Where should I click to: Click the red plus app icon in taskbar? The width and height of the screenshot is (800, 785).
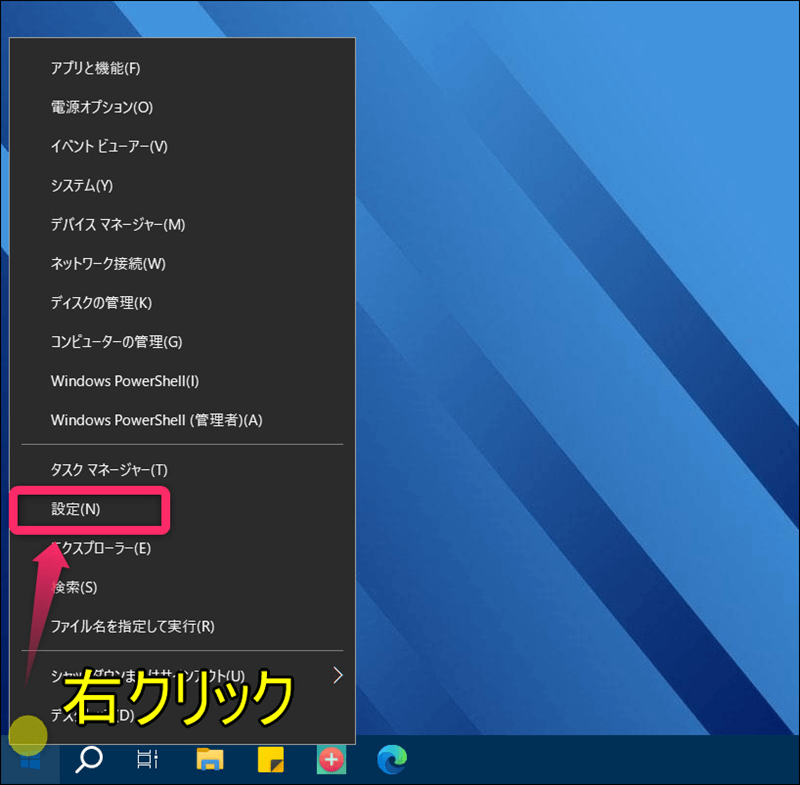[331, 760]
